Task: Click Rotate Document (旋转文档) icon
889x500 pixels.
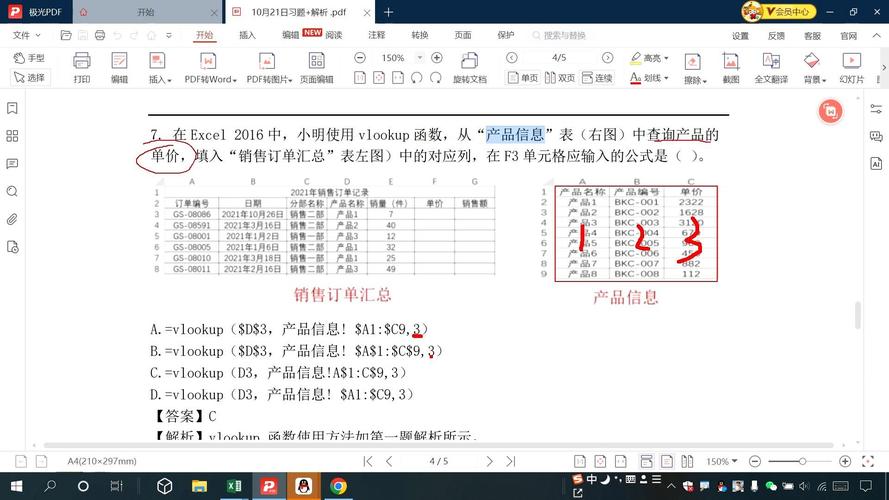Action: 469,68
